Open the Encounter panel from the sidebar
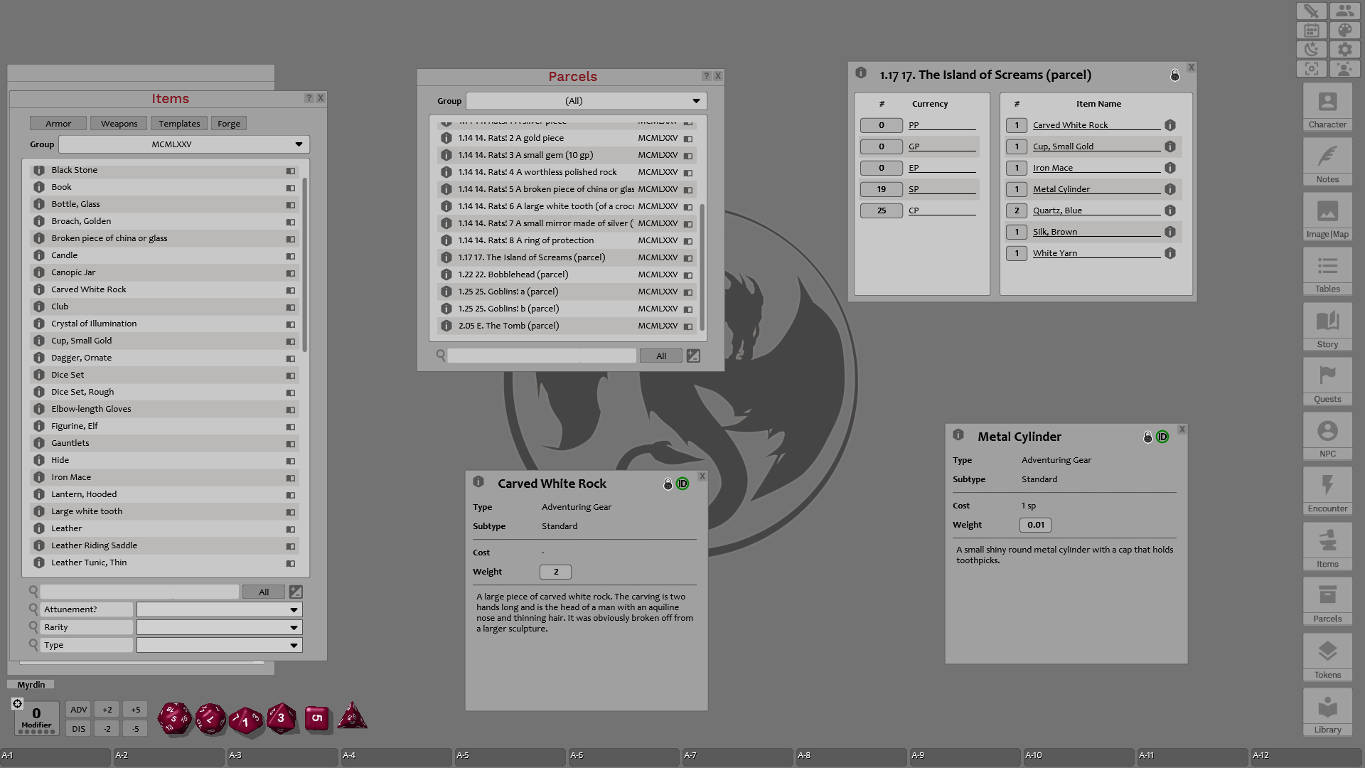Image resolution: width=1365 pixels, height=768 pixels. (1327, 490)
